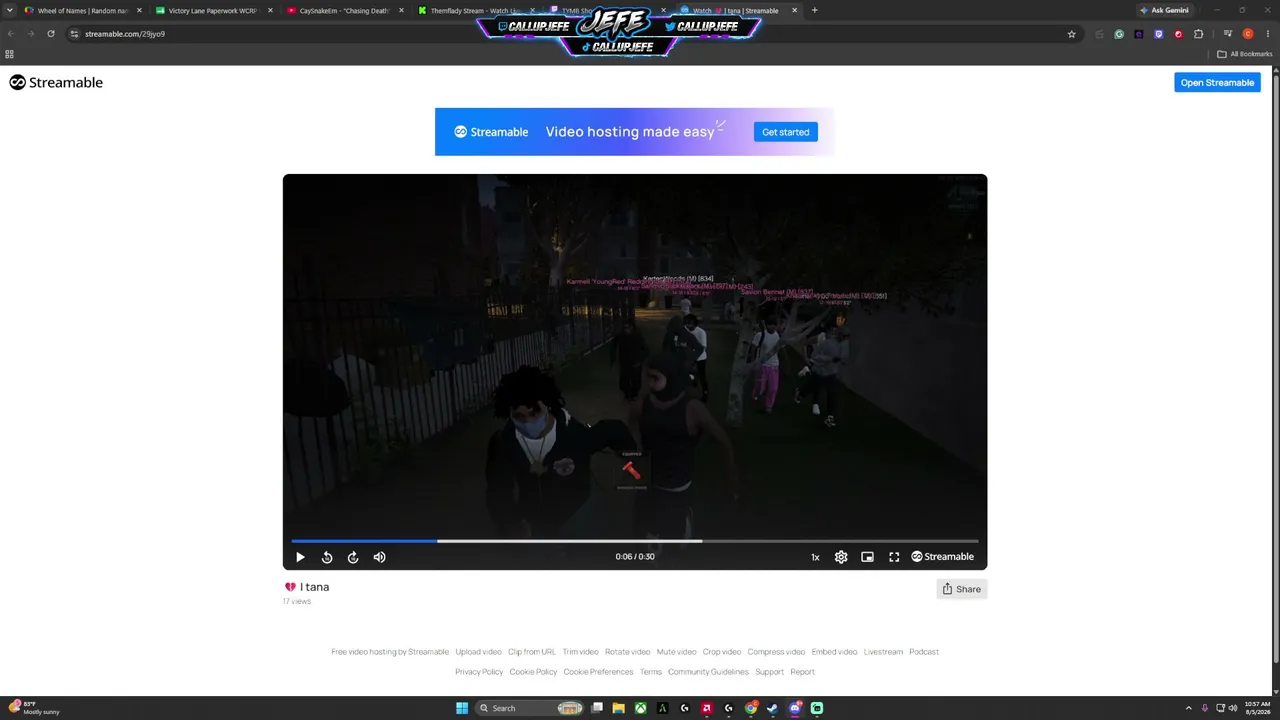The width and height of the screenshot is (1280, 720).
Task: Show hidden system tray icons
Action: (x=1189, y=708)
